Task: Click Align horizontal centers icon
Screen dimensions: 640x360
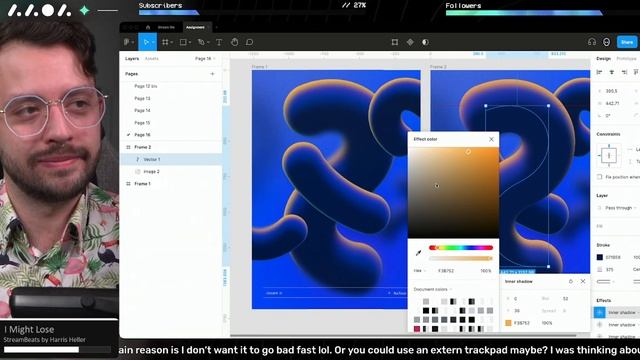Action: click(611, 72)
